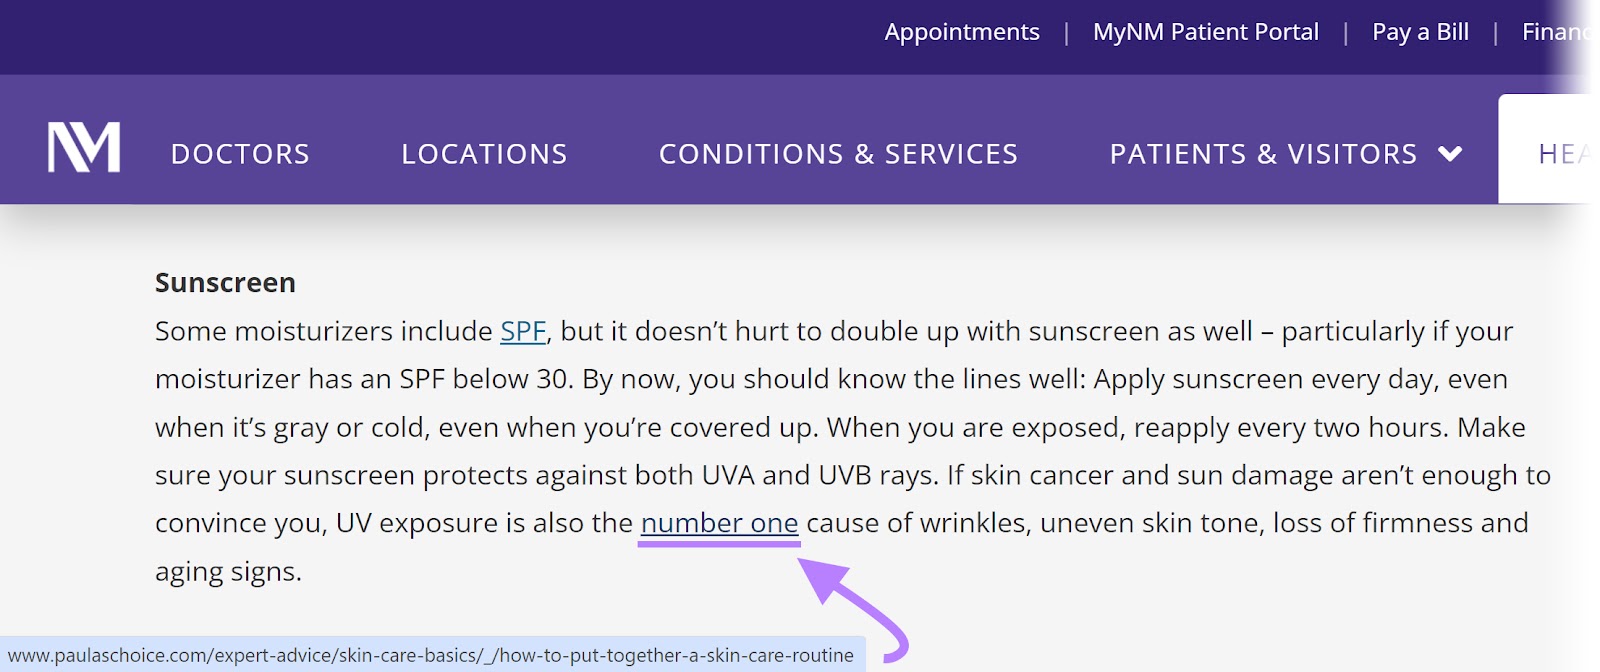Click the underlined number one link

pyautogui.click(x=720, y=522)
